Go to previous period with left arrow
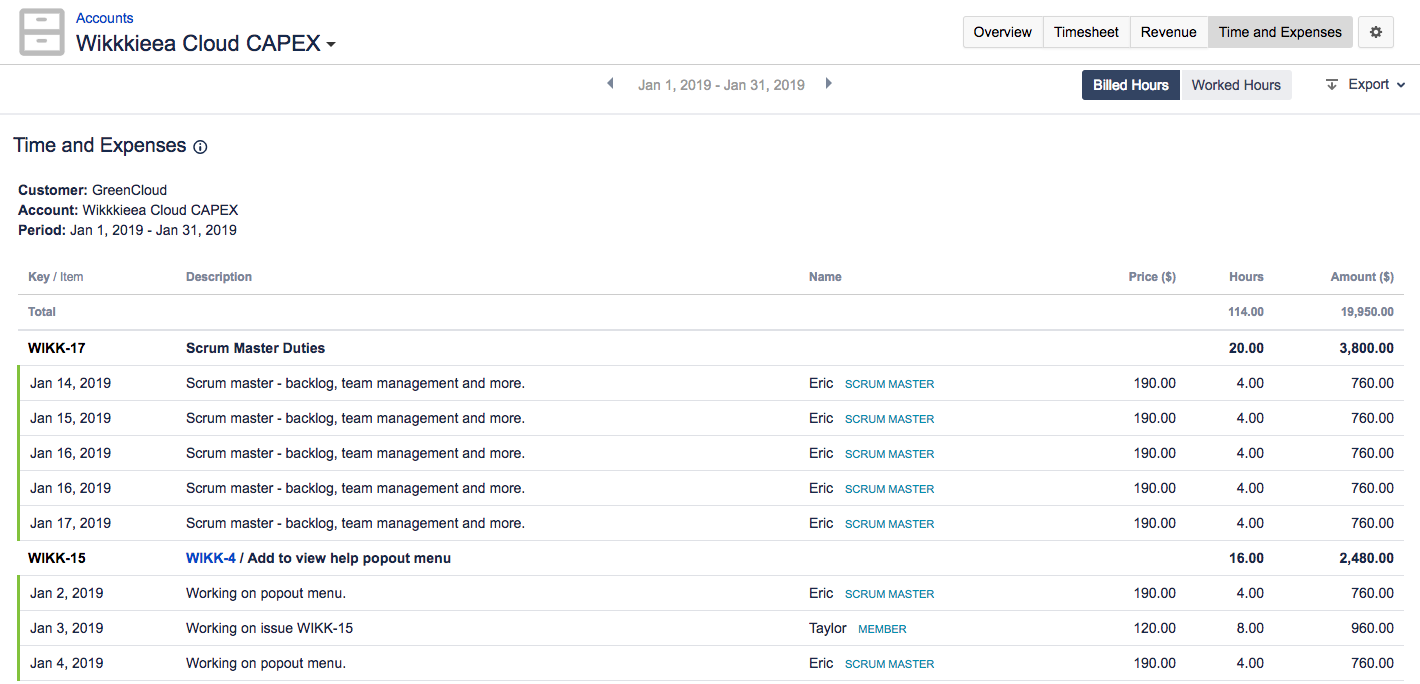 (x=610, y=84)
